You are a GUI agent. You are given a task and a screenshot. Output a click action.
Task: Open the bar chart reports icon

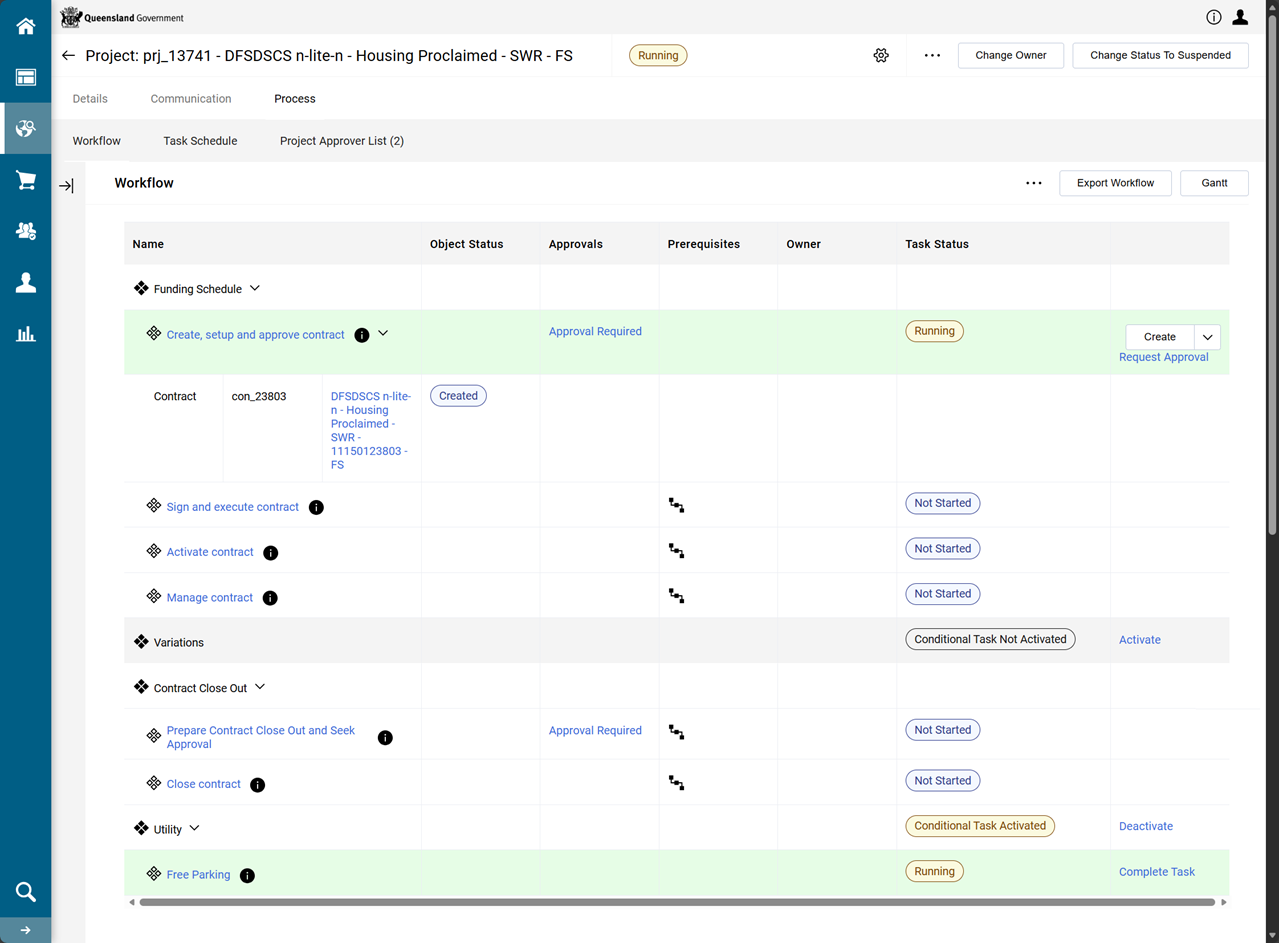coord(25,334)
